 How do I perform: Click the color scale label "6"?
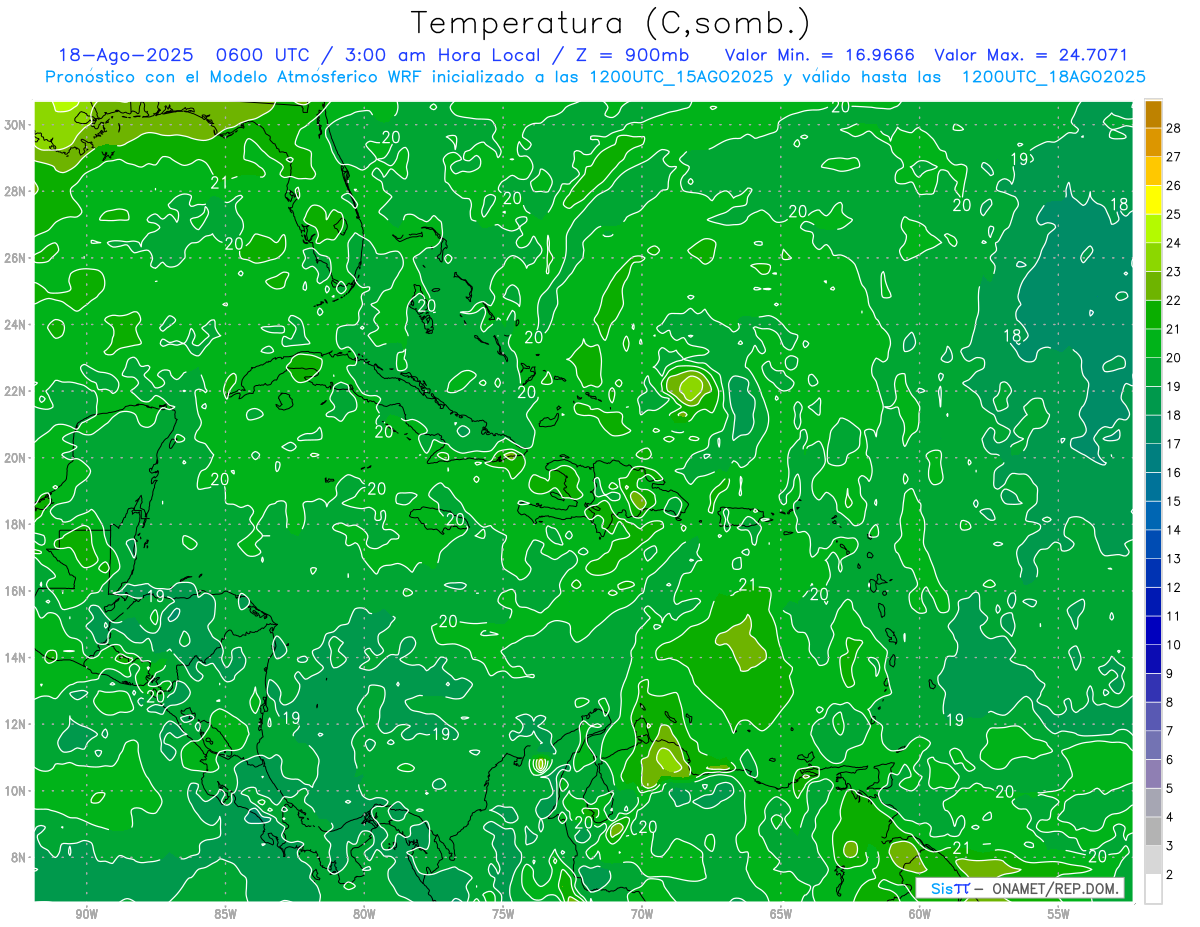coord(1170,760)
